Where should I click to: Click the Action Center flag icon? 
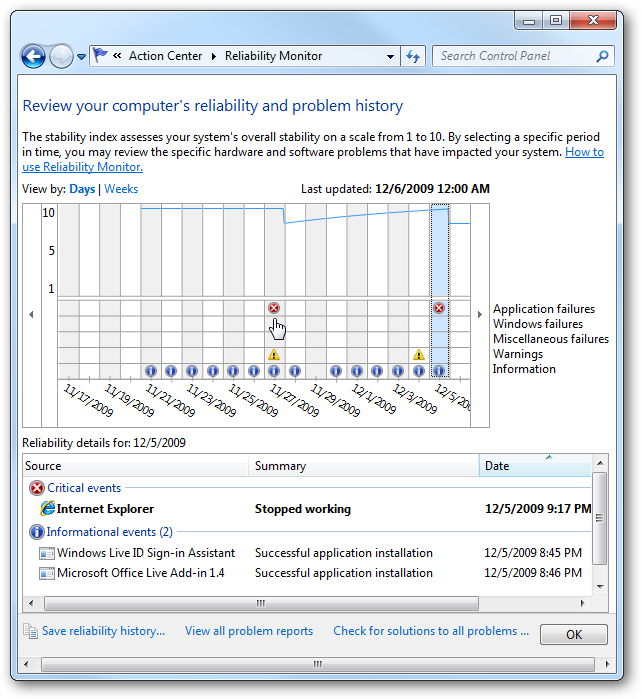pyautogui.click(x=100, y=56)
